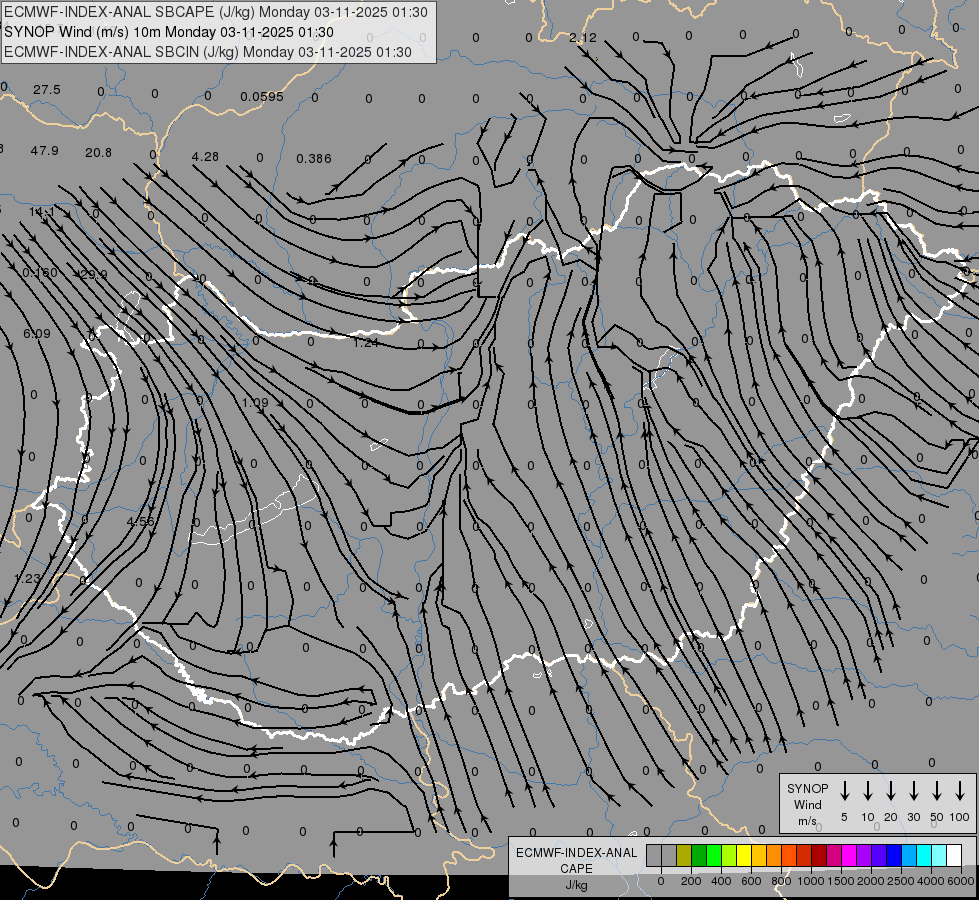The width and height of the screenshot is (979, 900).
Task: Click the 4.56 CAPE value on map
Action: coord(140,522)
